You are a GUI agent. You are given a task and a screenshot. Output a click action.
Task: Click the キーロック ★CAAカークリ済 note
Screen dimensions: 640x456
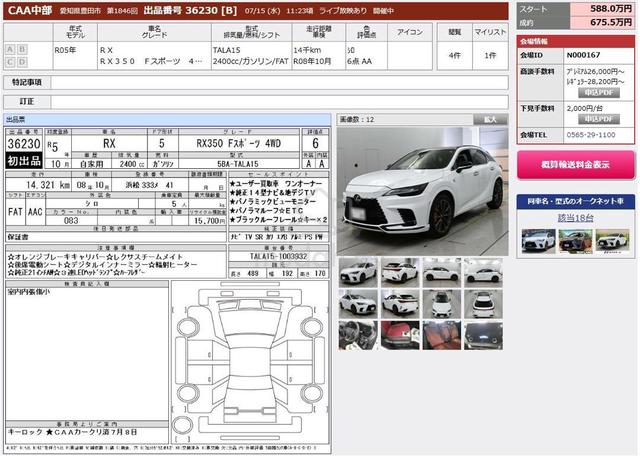72,432
